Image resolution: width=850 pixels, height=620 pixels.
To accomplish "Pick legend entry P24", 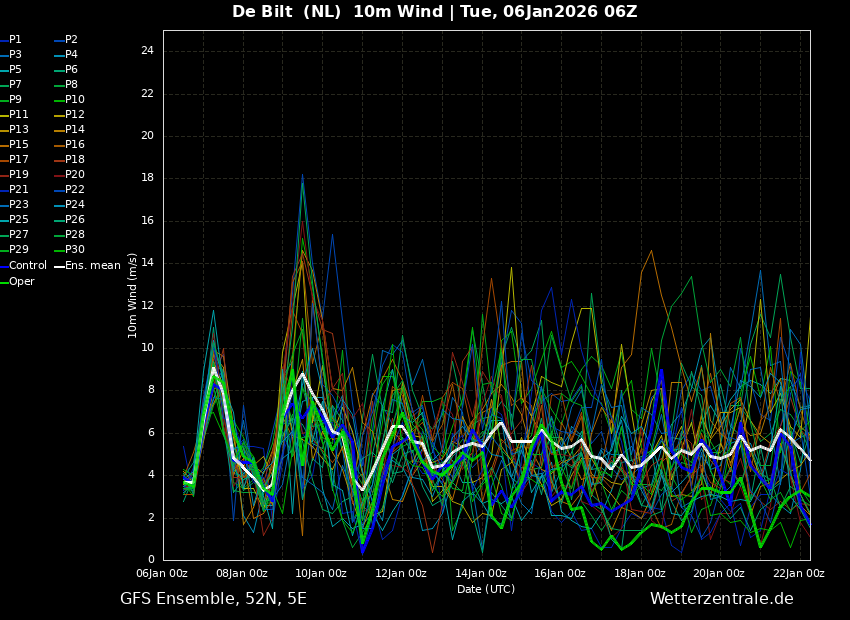I will [69, 204].
